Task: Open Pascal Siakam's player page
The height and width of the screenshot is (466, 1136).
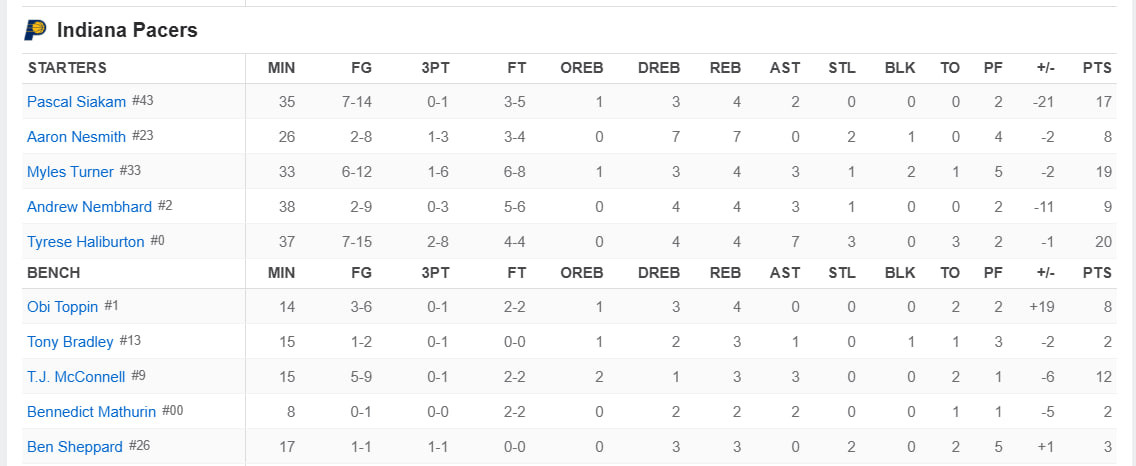Action: [x=76, y=101]
